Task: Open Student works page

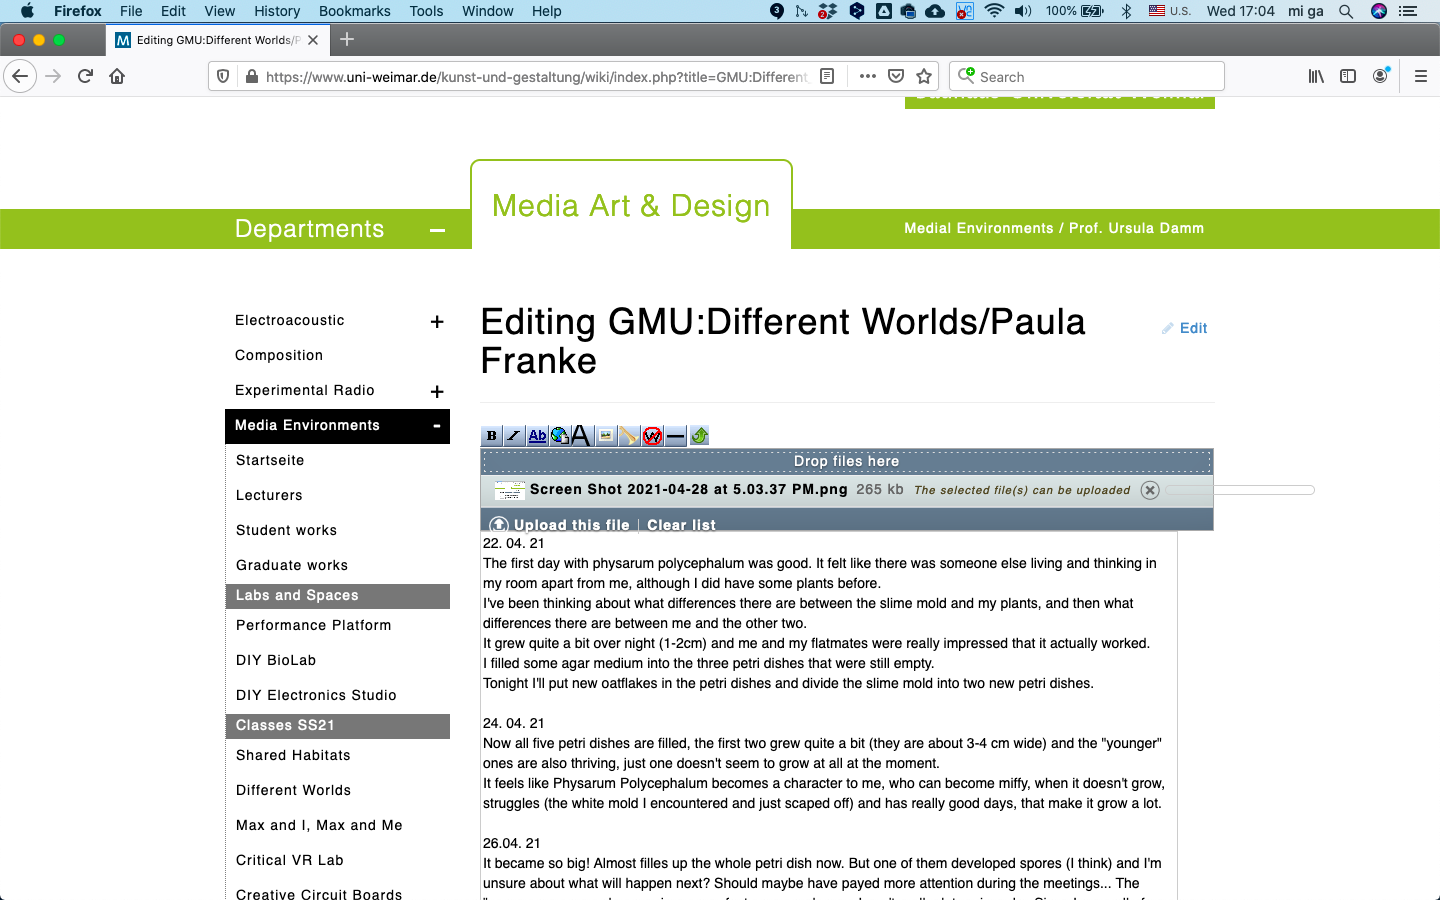Action: 286,530
